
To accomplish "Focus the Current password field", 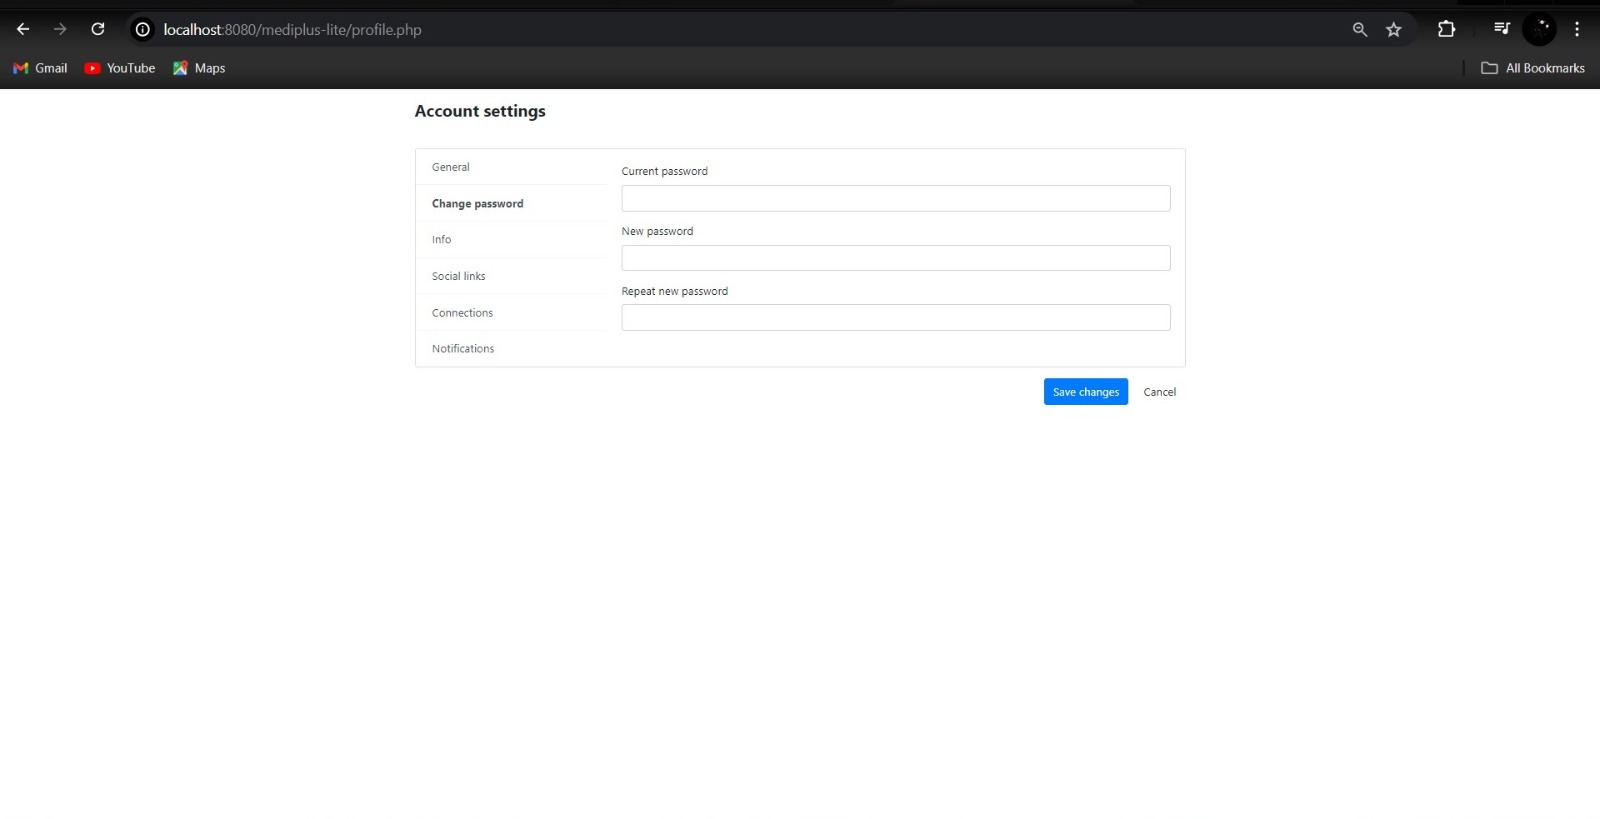I will tap(896, 198).
